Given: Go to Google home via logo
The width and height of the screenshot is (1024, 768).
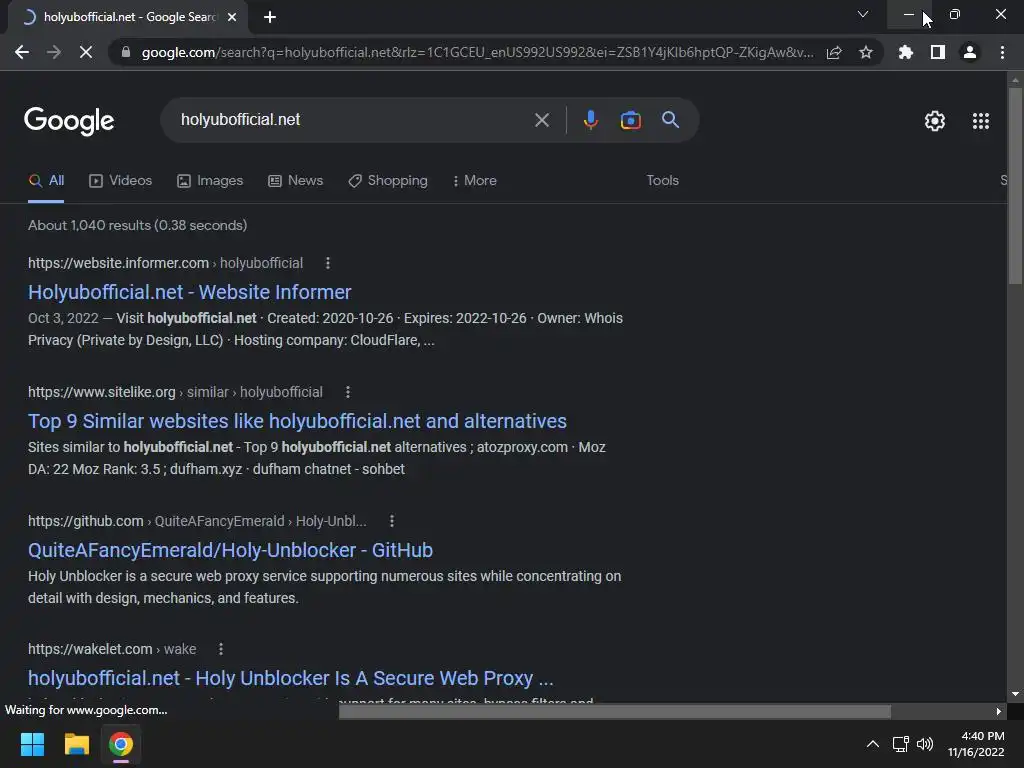Looking at the screenshot, I should point(69,121).
